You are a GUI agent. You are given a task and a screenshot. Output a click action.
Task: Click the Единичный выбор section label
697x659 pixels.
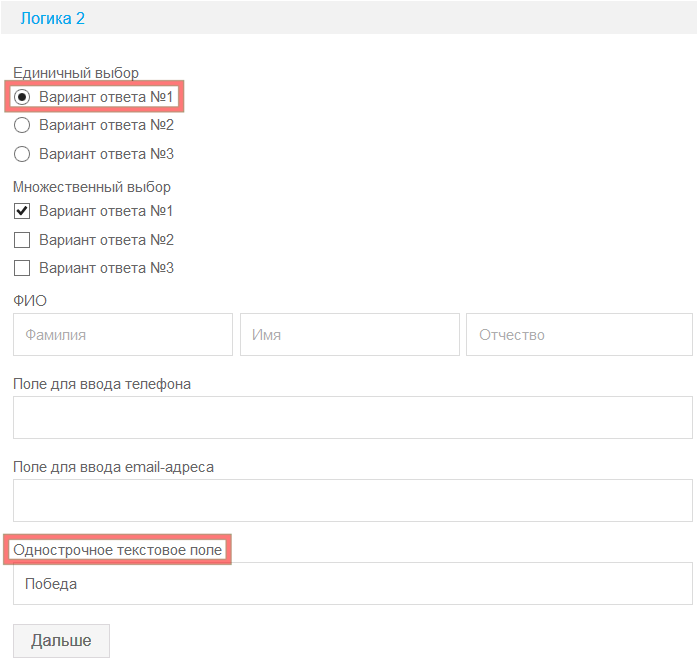(76, 73)
